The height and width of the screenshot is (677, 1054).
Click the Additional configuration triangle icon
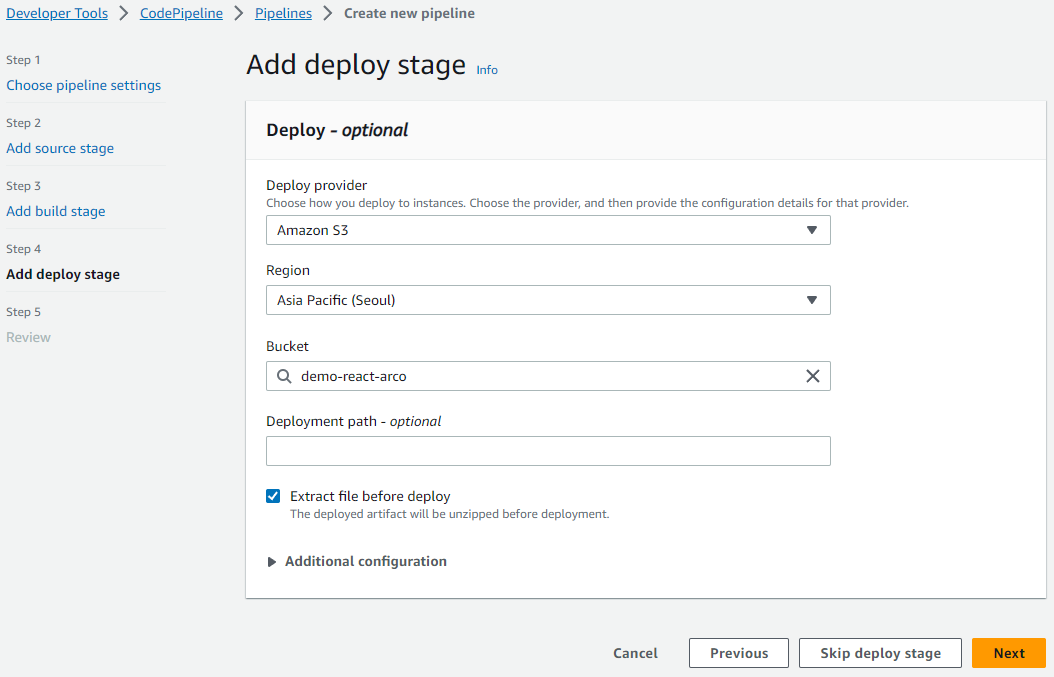point(272,562)
